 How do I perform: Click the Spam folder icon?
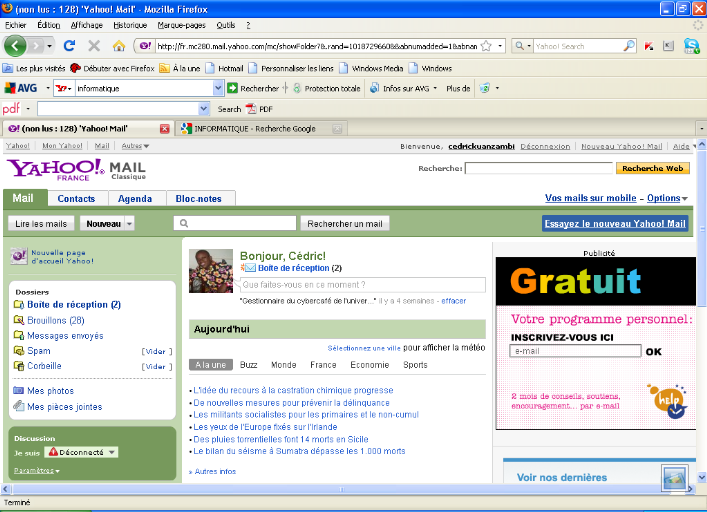pos(18,350)
